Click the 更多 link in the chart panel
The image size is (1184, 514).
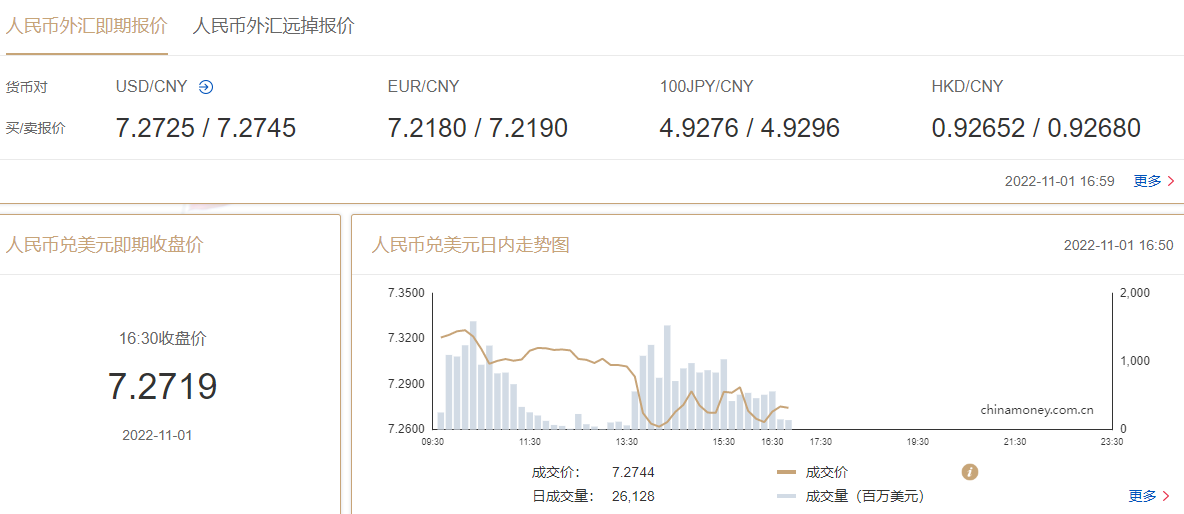pos(1142,496)
